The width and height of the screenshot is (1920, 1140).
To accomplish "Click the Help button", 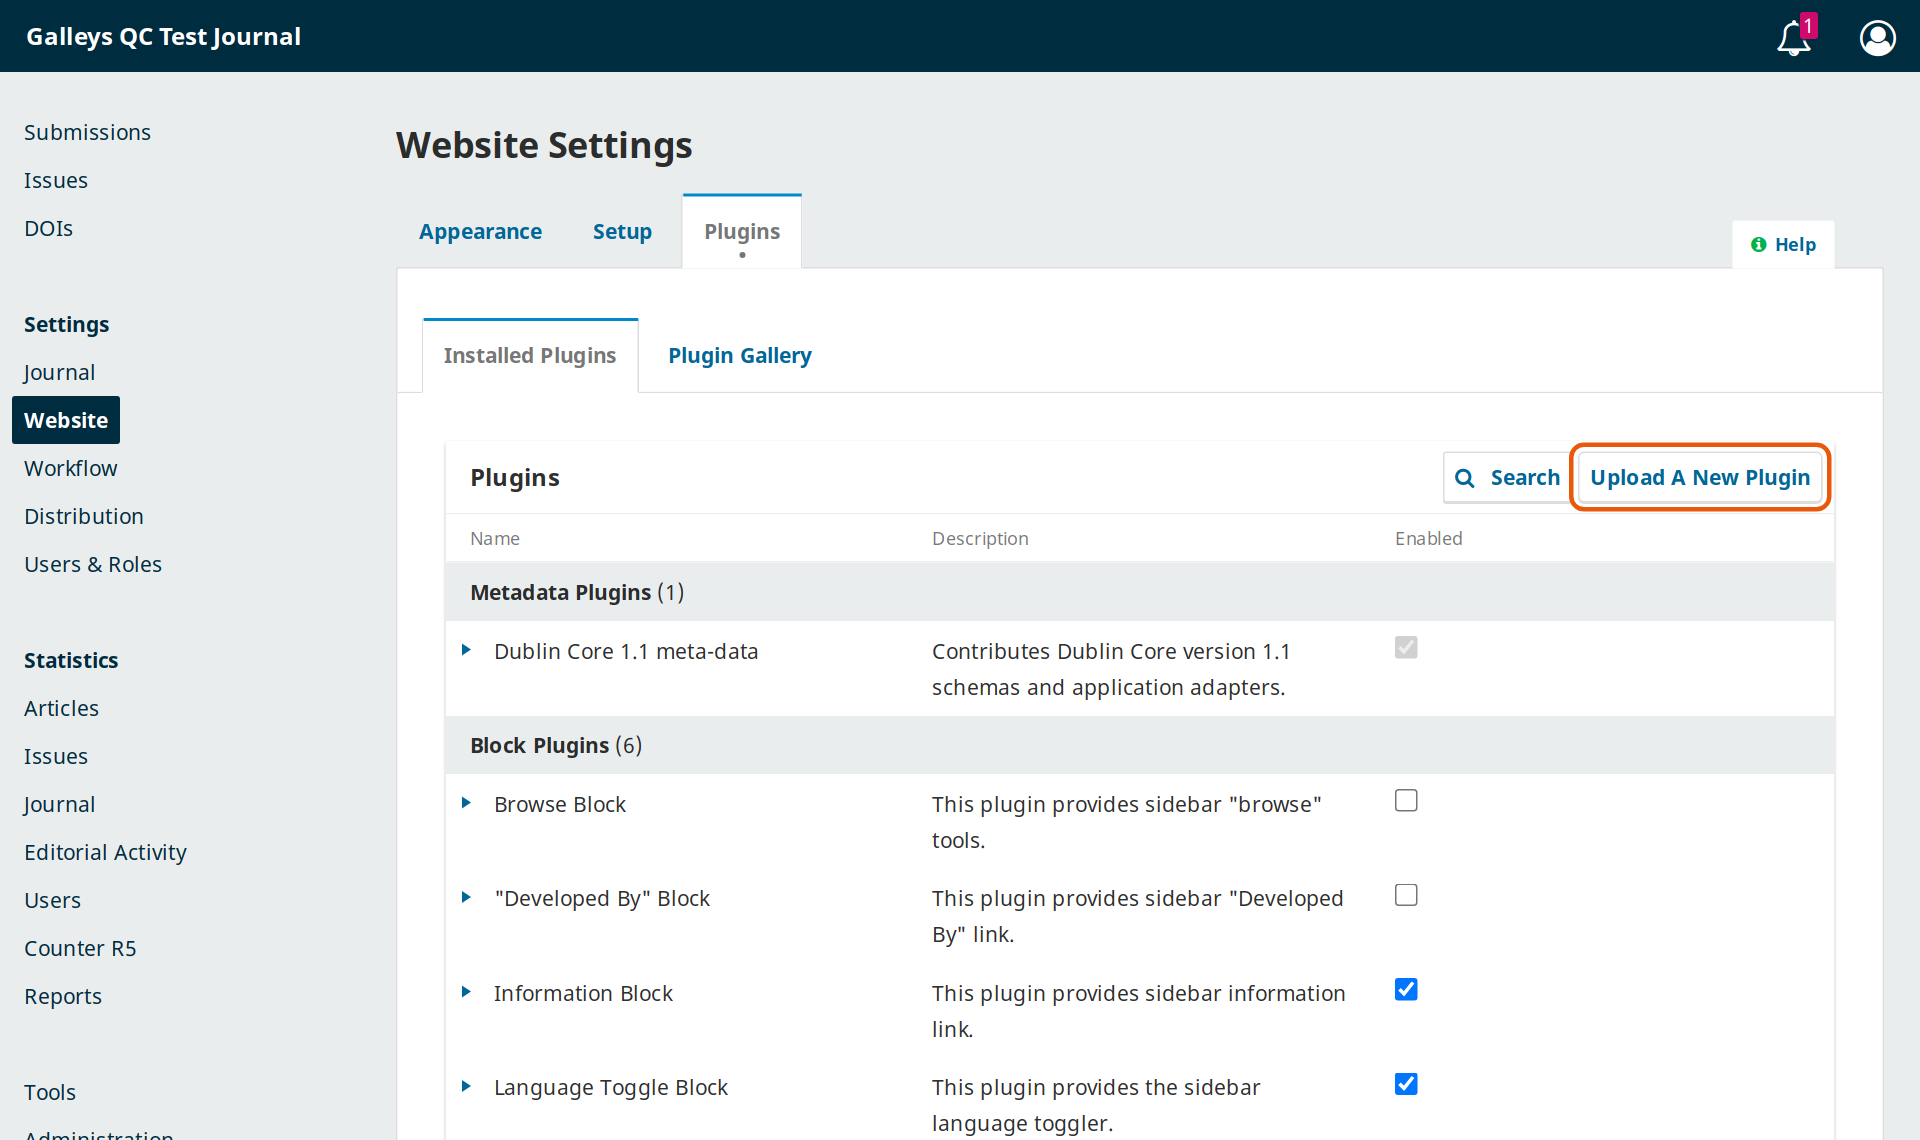I will [x=1783, y=245].
